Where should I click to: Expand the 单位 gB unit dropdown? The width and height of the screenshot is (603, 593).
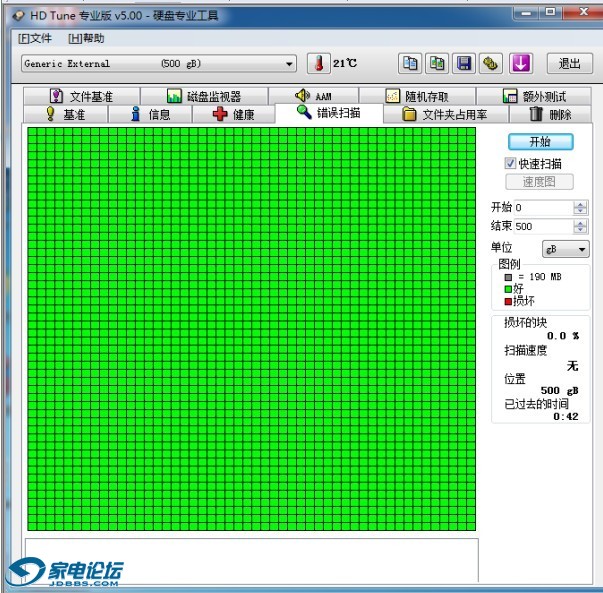coord(566,249)
